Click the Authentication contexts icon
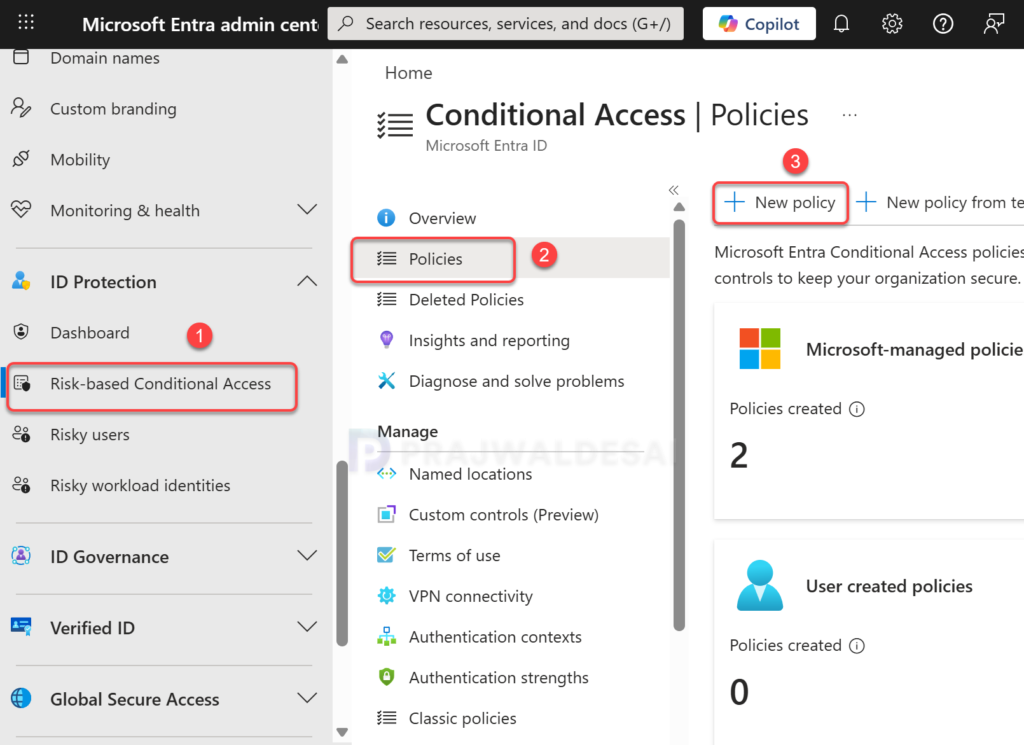This screenshot has height=745, width=1024. tap(386, 636)
